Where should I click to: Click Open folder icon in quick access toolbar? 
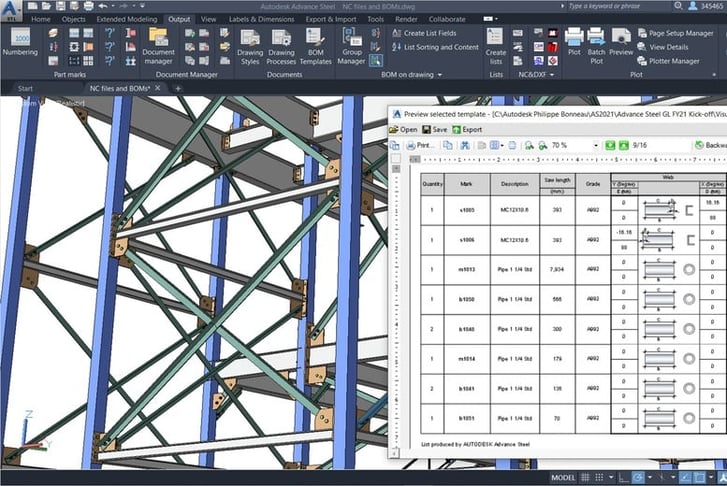[x=46, y=6]
